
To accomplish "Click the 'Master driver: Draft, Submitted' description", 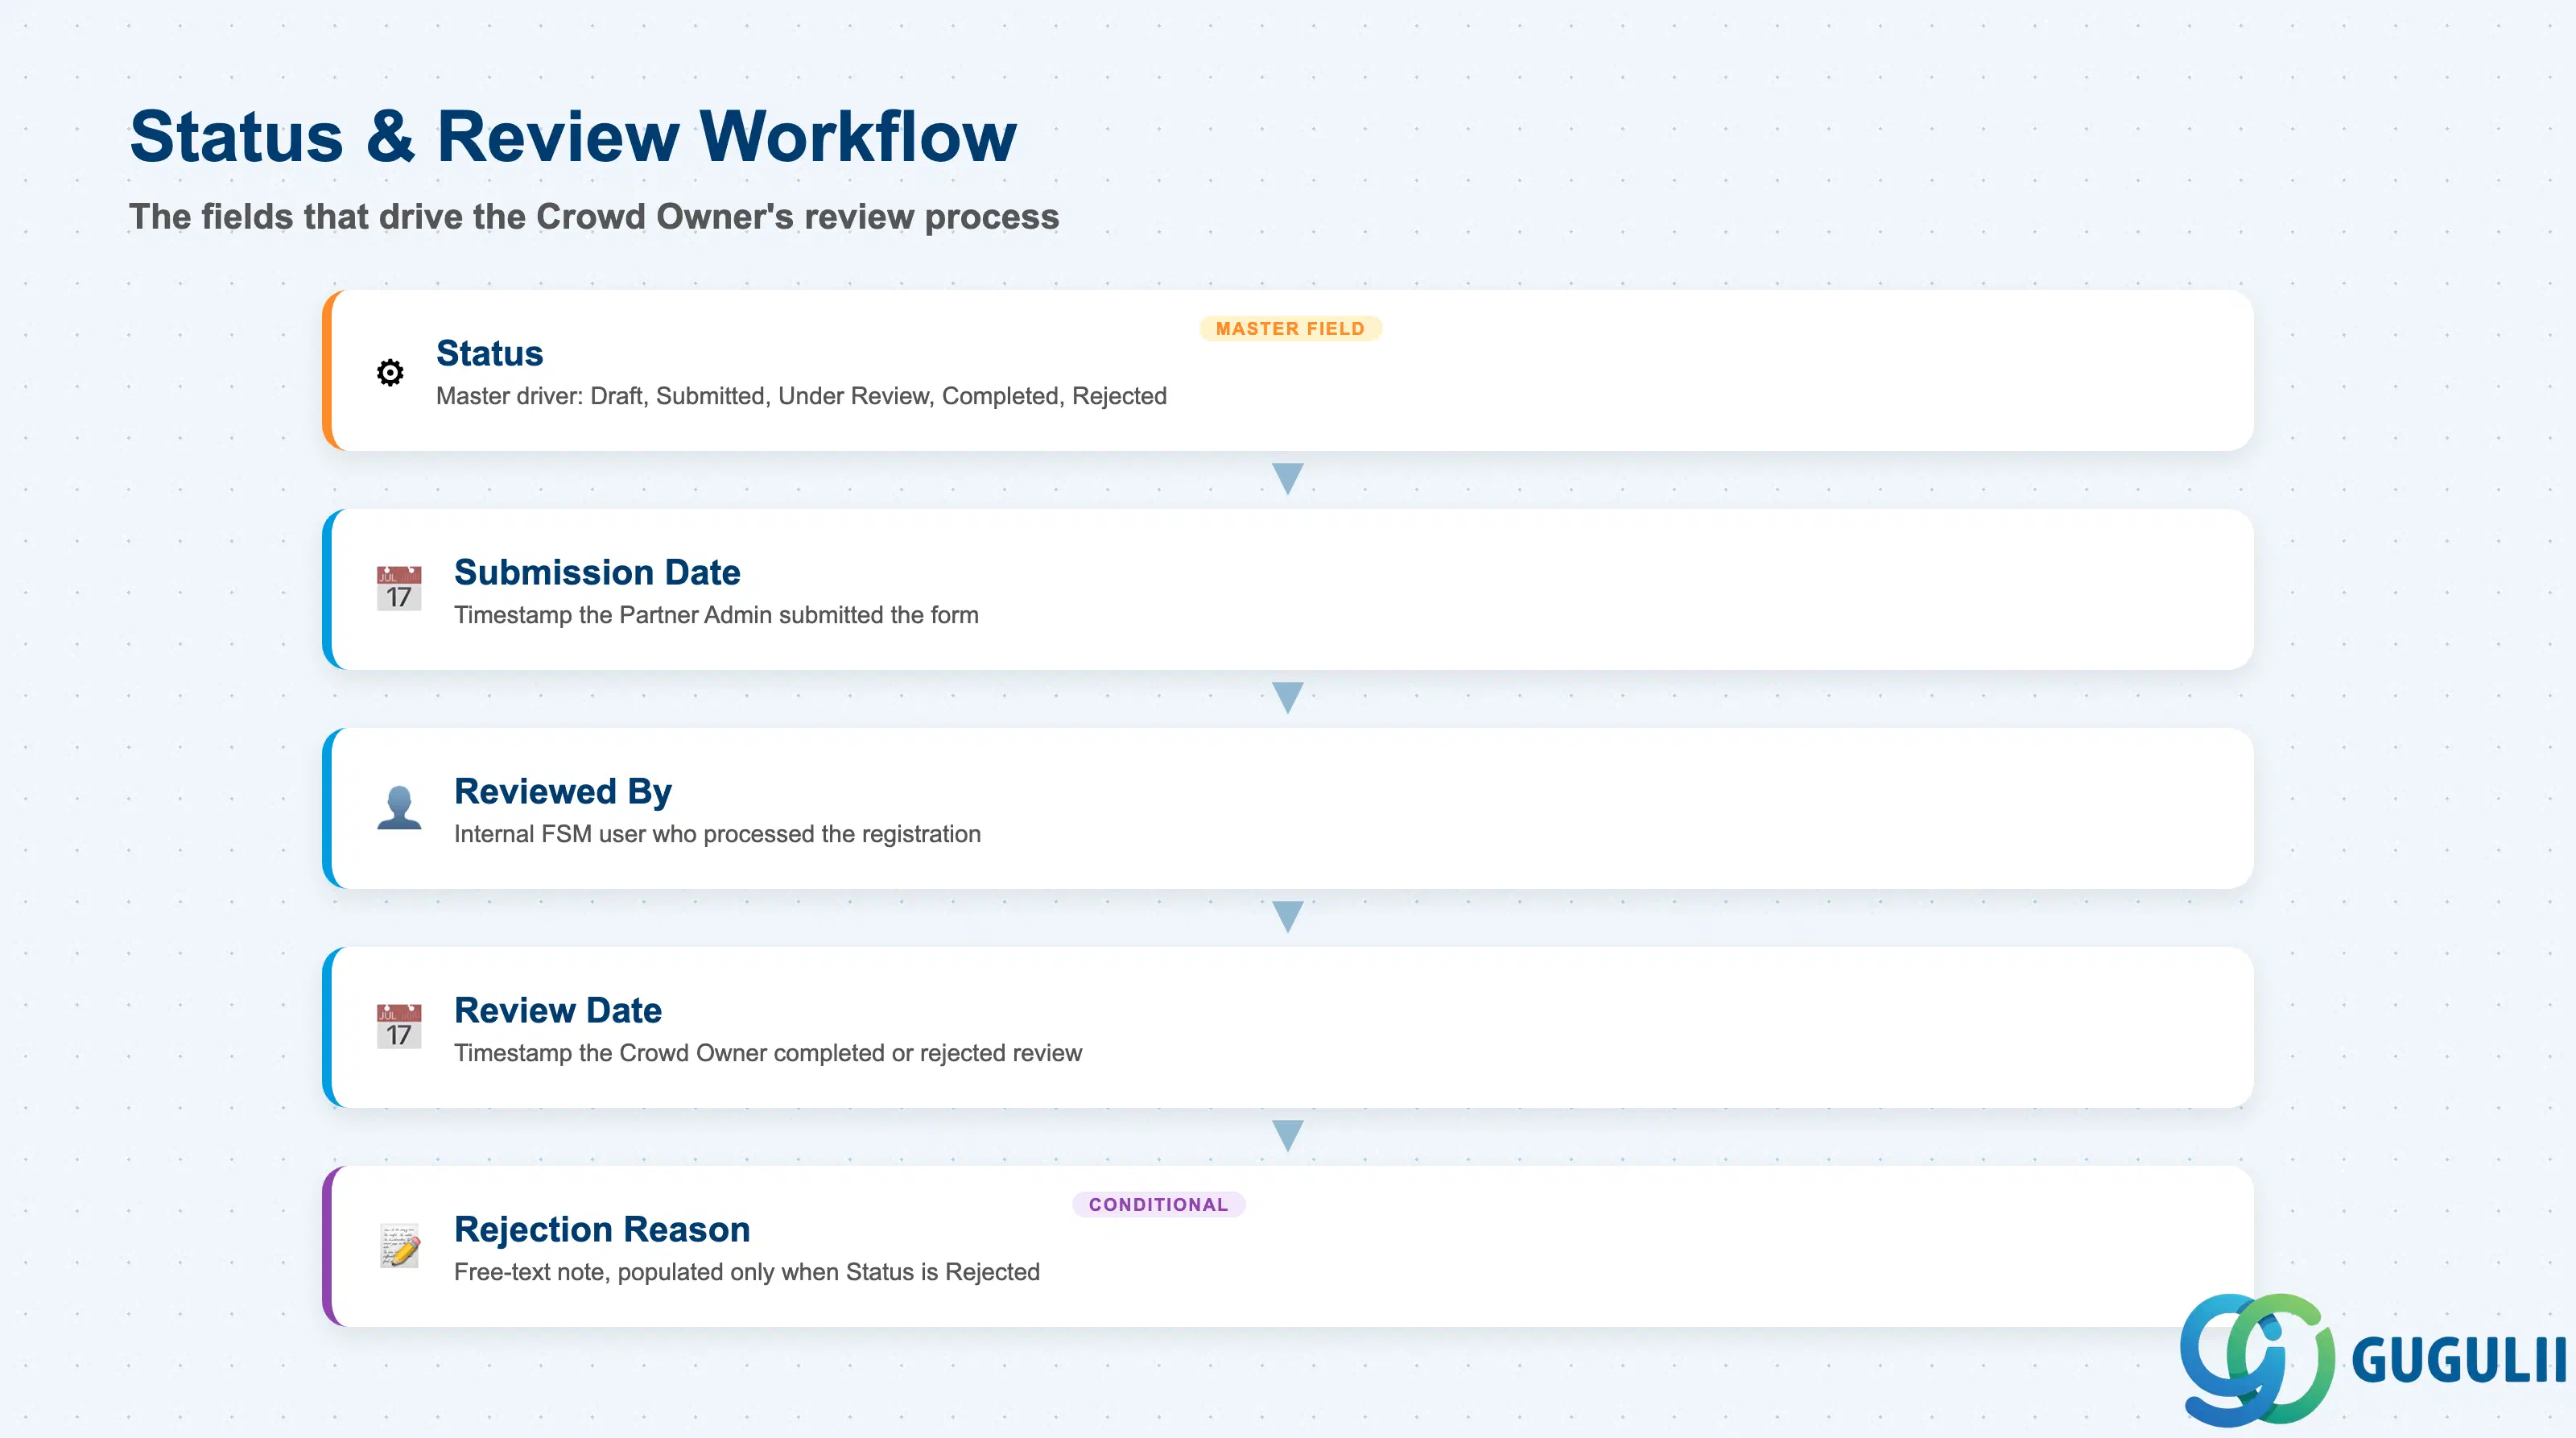I will (801, 396).
